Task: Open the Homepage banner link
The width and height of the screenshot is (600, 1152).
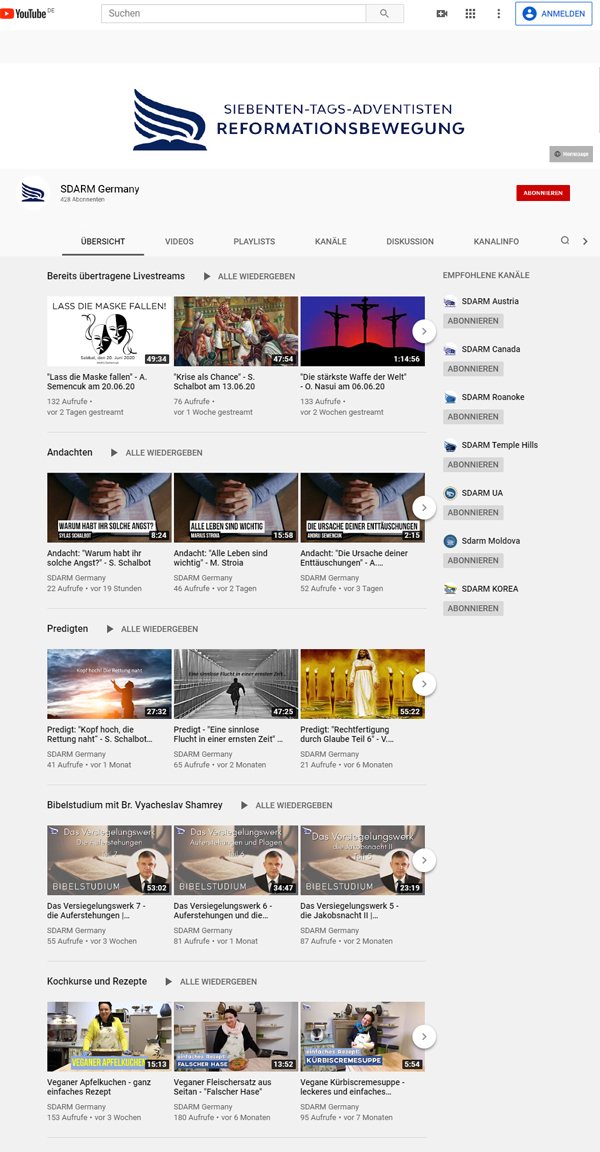Action: point(571,154)
